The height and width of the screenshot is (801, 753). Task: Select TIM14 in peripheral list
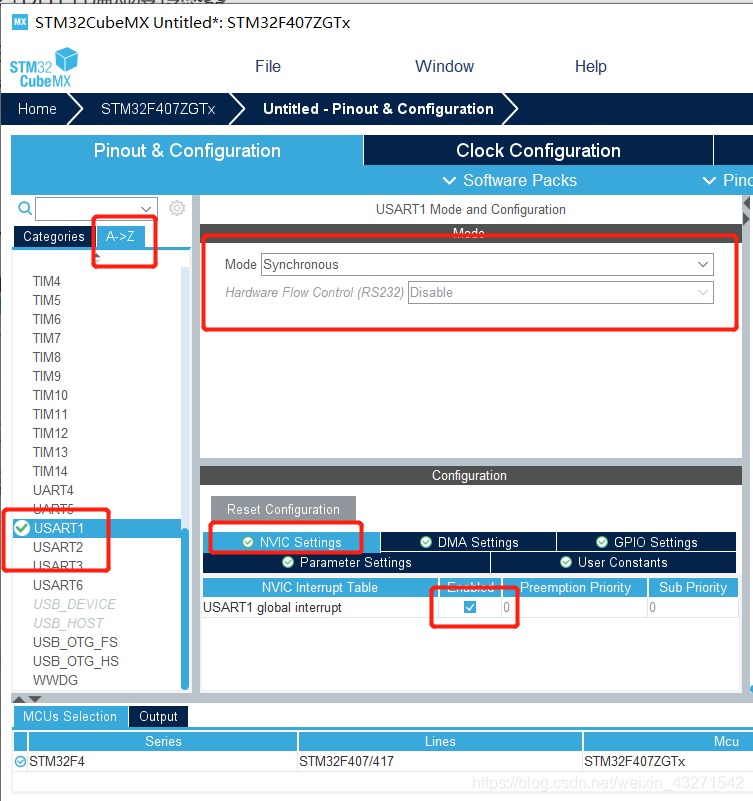(50, 471)
